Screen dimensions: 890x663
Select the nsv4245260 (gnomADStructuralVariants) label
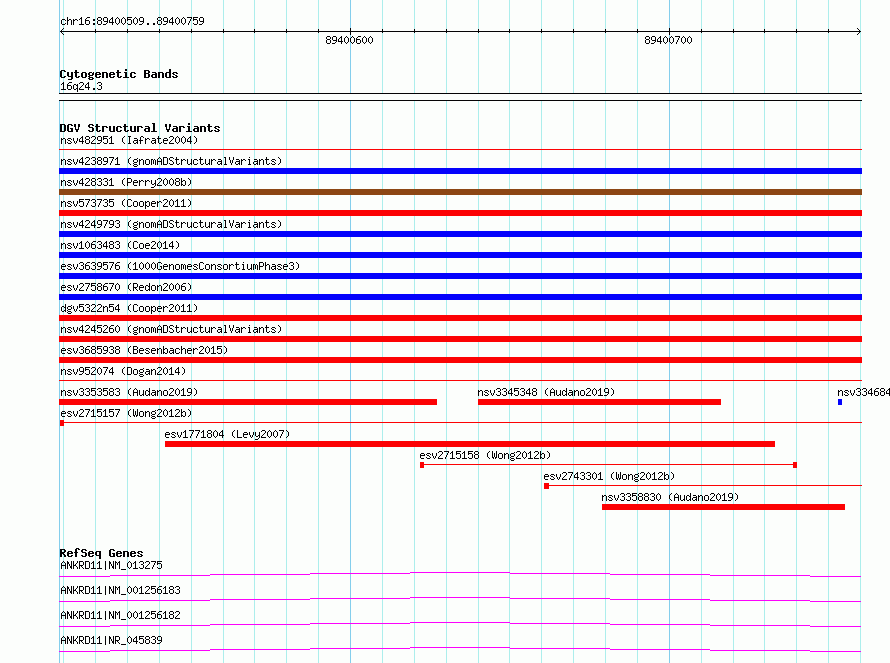(171, 329)
